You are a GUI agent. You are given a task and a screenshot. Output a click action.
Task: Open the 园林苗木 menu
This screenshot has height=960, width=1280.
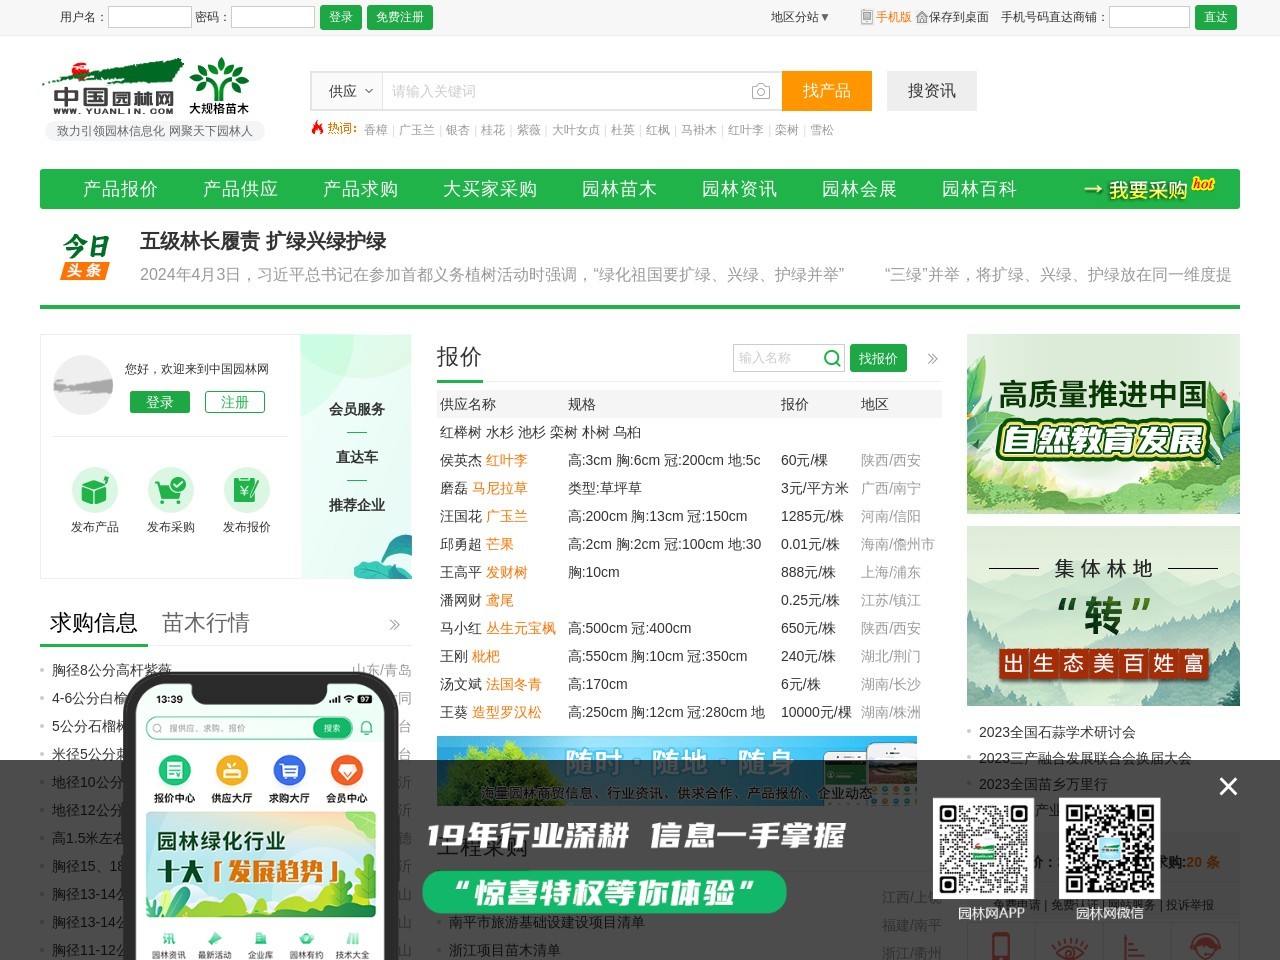619,189
